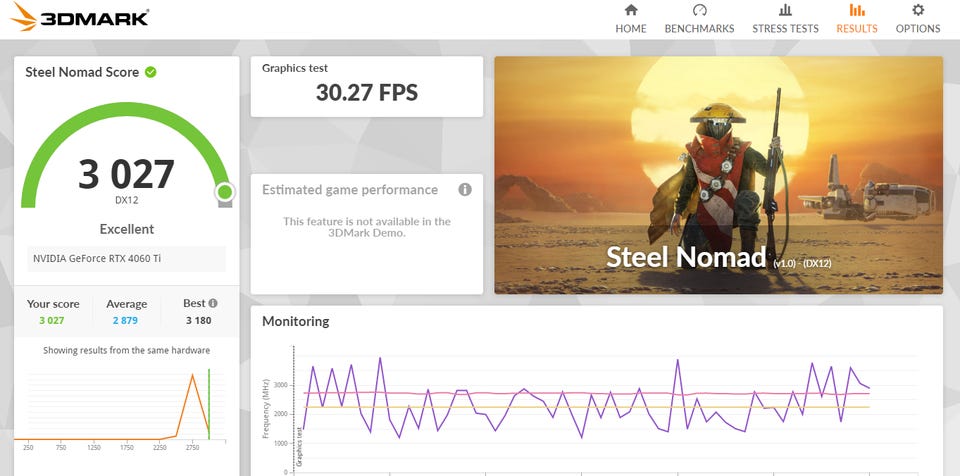Click the green marker line in the score distribution chart
Image resolution: width=960 pixels, height=476 pixels.
tap(209, 404)
